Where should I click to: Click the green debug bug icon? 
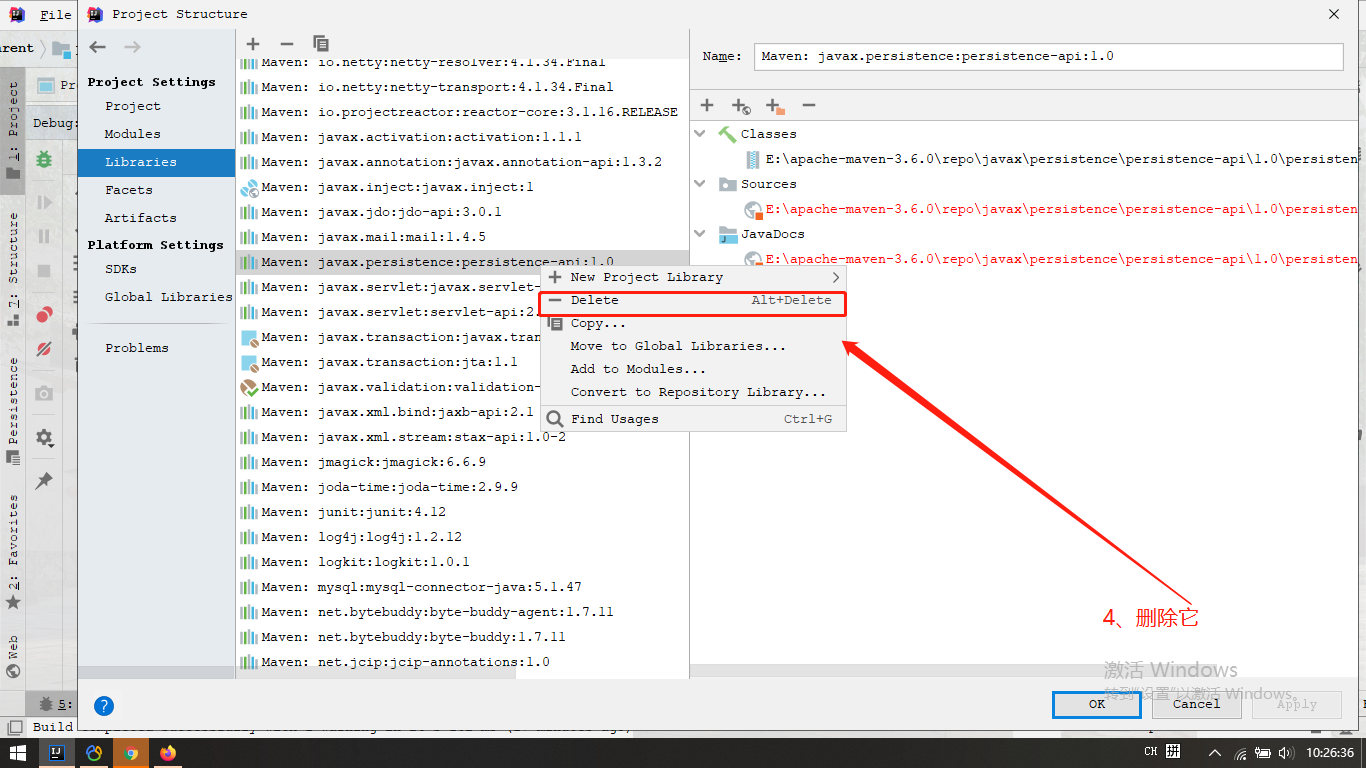click(x=44, y=159)
